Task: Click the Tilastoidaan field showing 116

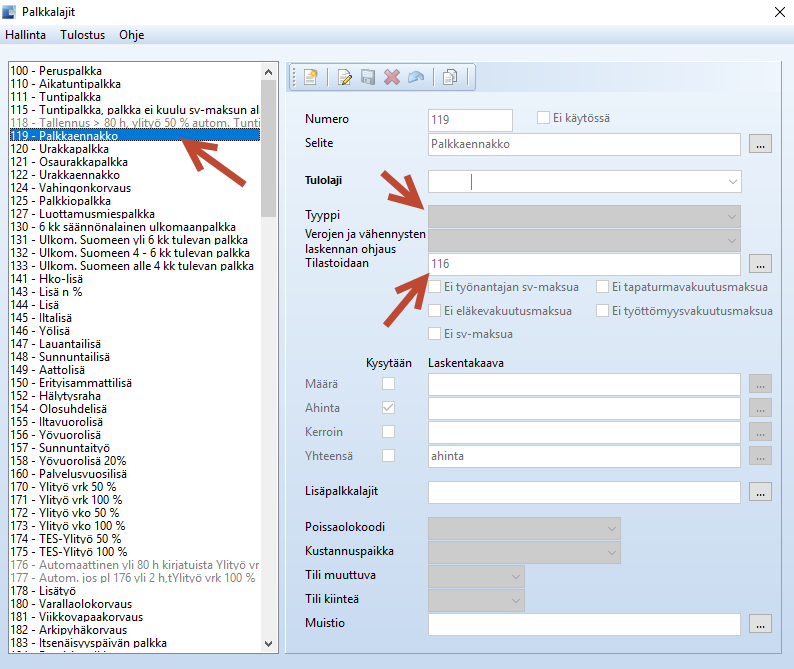Action: pyautogui.click(x=584, y=264)
